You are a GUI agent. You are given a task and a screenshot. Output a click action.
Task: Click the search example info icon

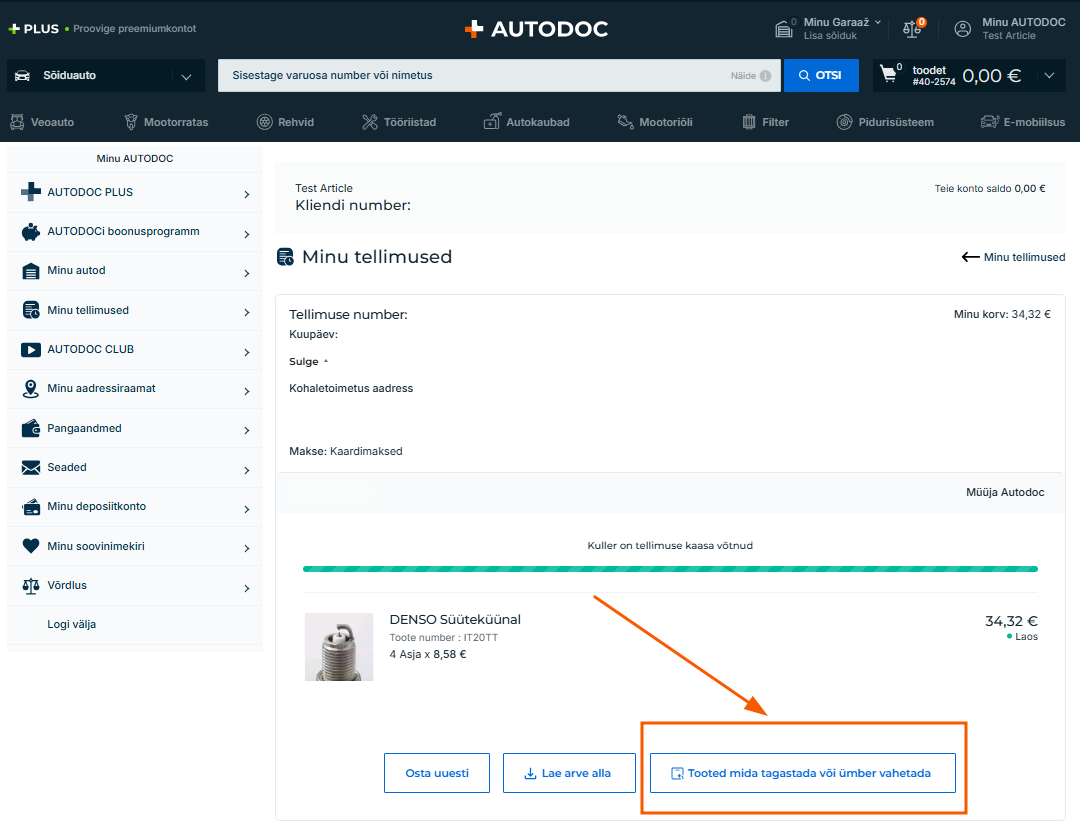click(765, 76)
